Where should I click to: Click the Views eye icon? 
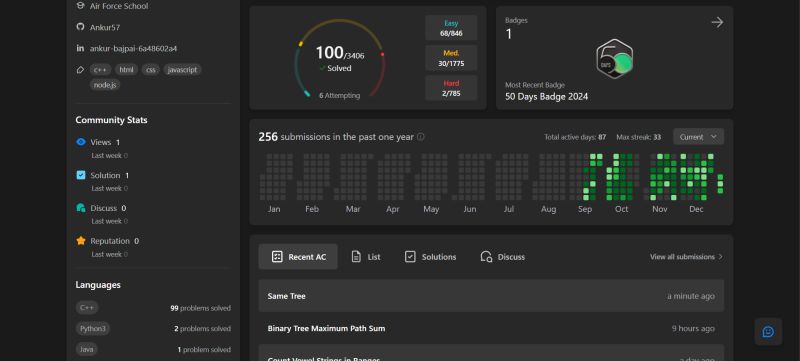[81, 142]
